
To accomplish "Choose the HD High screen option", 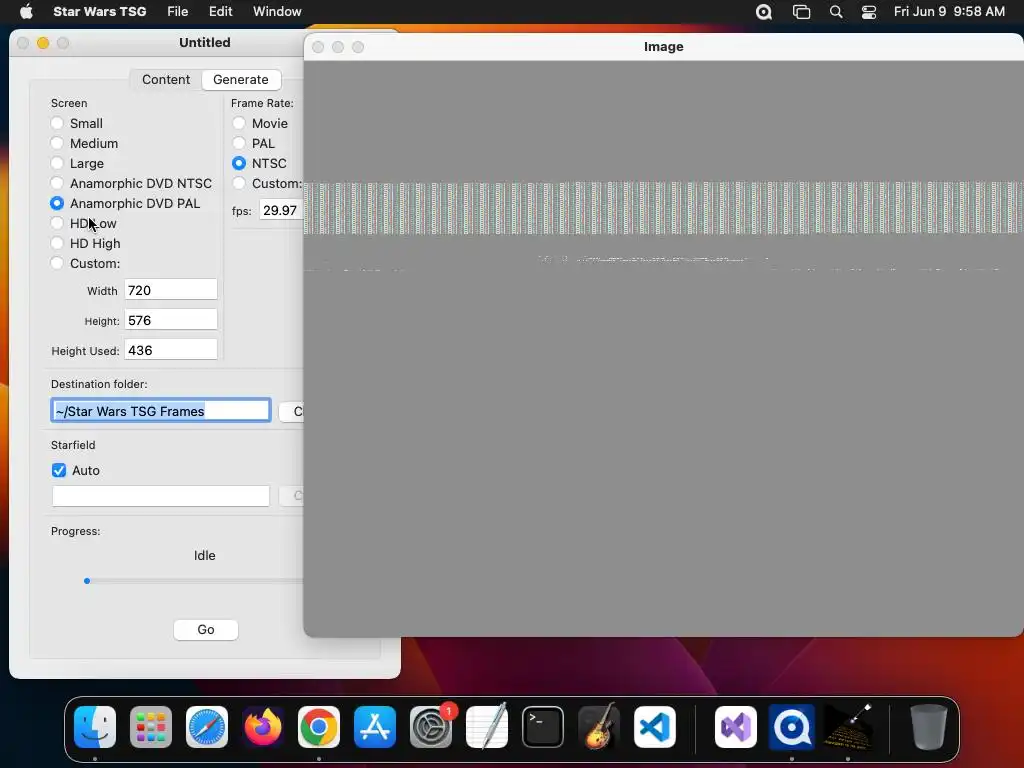I will pyautogui.click(x=57, y=244).
